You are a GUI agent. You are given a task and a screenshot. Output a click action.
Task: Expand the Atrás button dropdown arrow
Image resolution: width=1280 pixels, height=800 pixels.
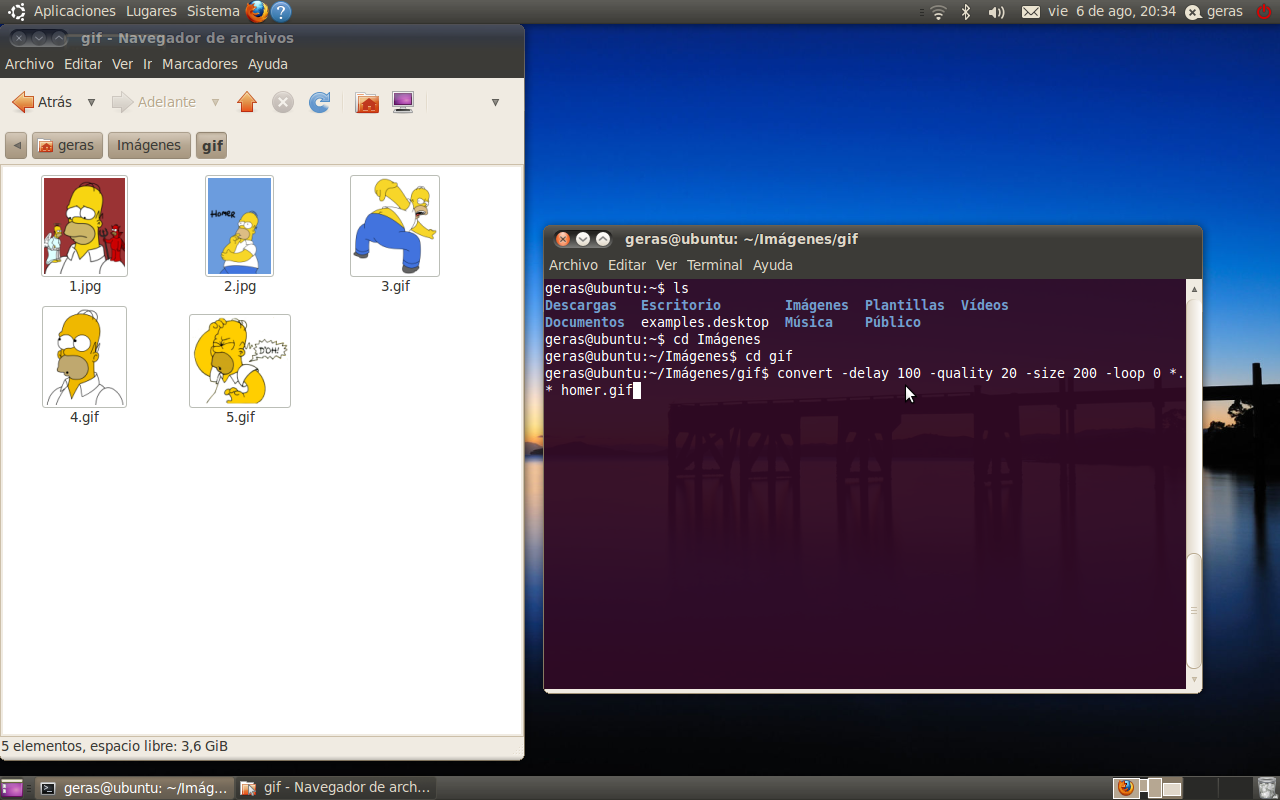pyautogui.click(x=91, y=101)
